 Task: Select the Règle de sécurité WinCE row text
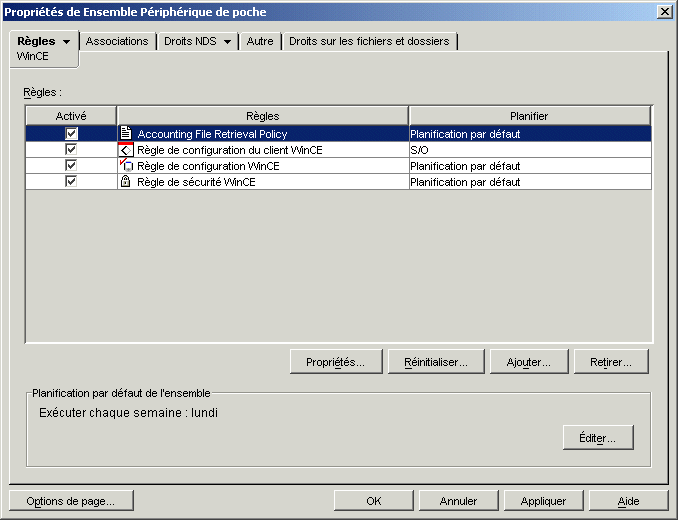196,182
